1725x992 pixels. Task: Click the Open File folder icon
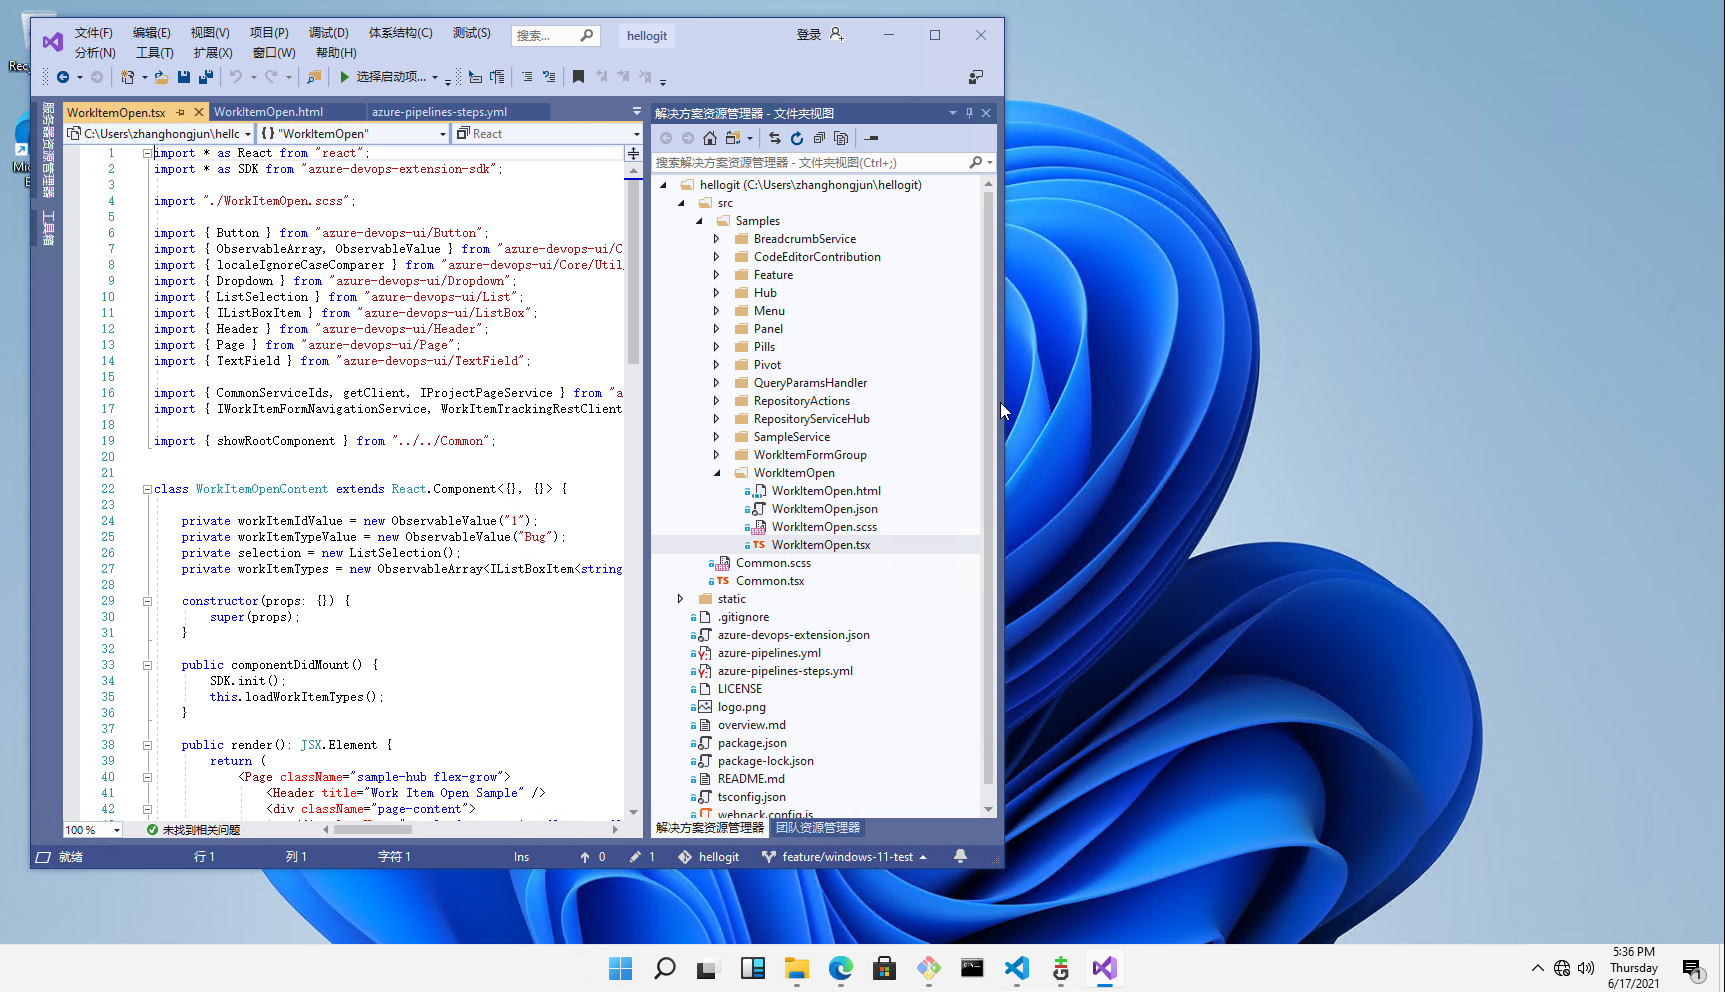point(161,77)
